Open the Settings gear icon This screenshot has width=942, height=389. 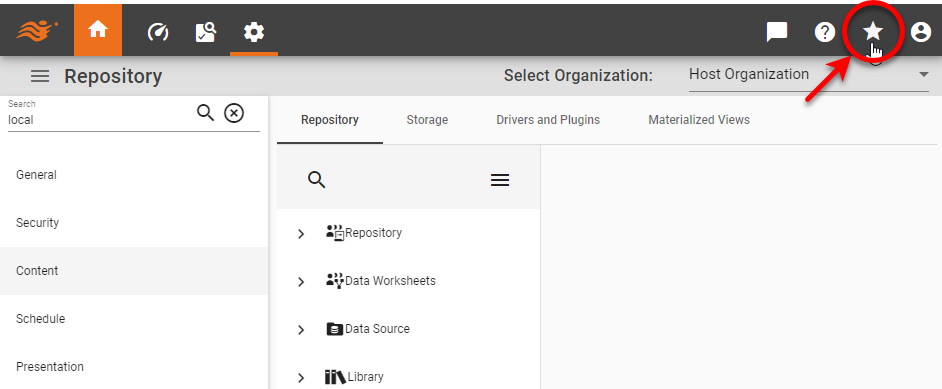(254, 32)
